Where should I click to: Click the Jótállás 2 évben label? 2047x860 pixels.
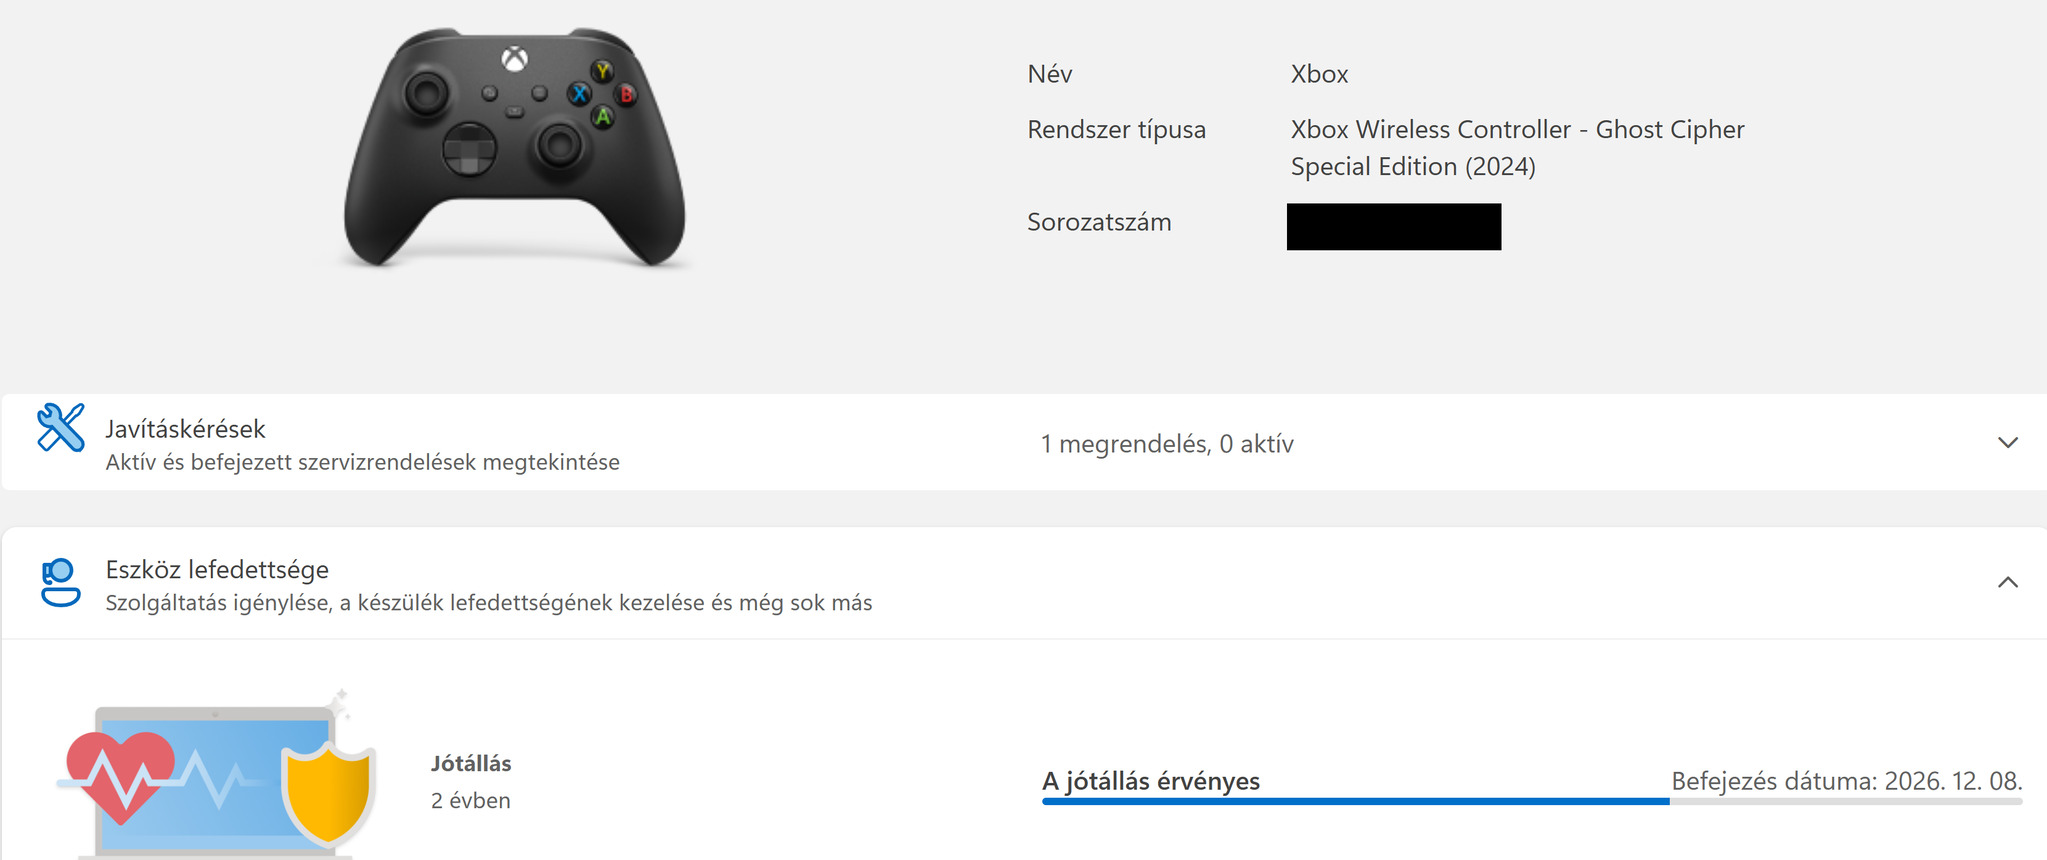pyautogui.click(x=471, y=782)
